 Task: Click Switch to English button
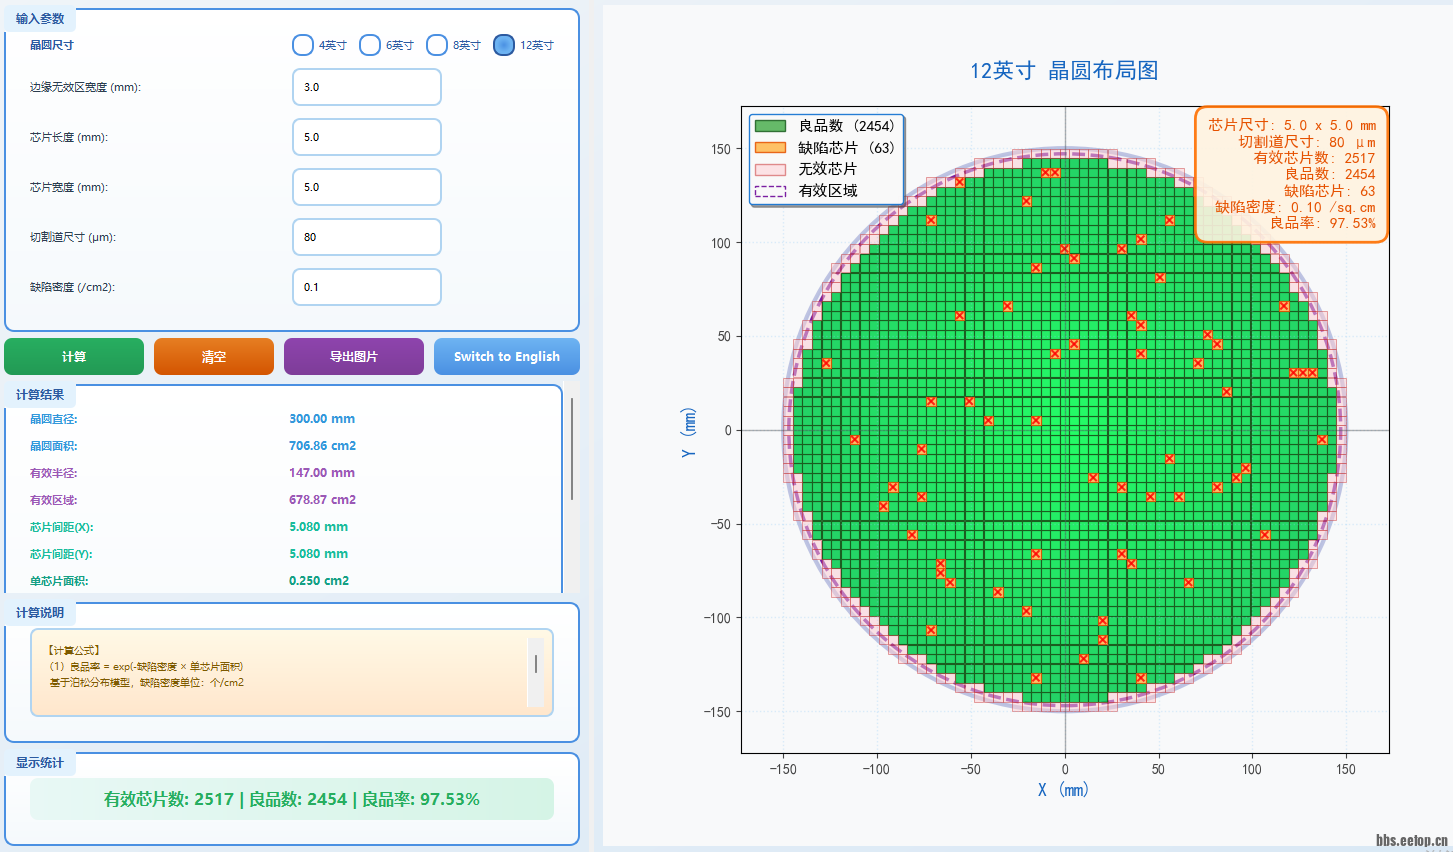[x=506, y=357]
